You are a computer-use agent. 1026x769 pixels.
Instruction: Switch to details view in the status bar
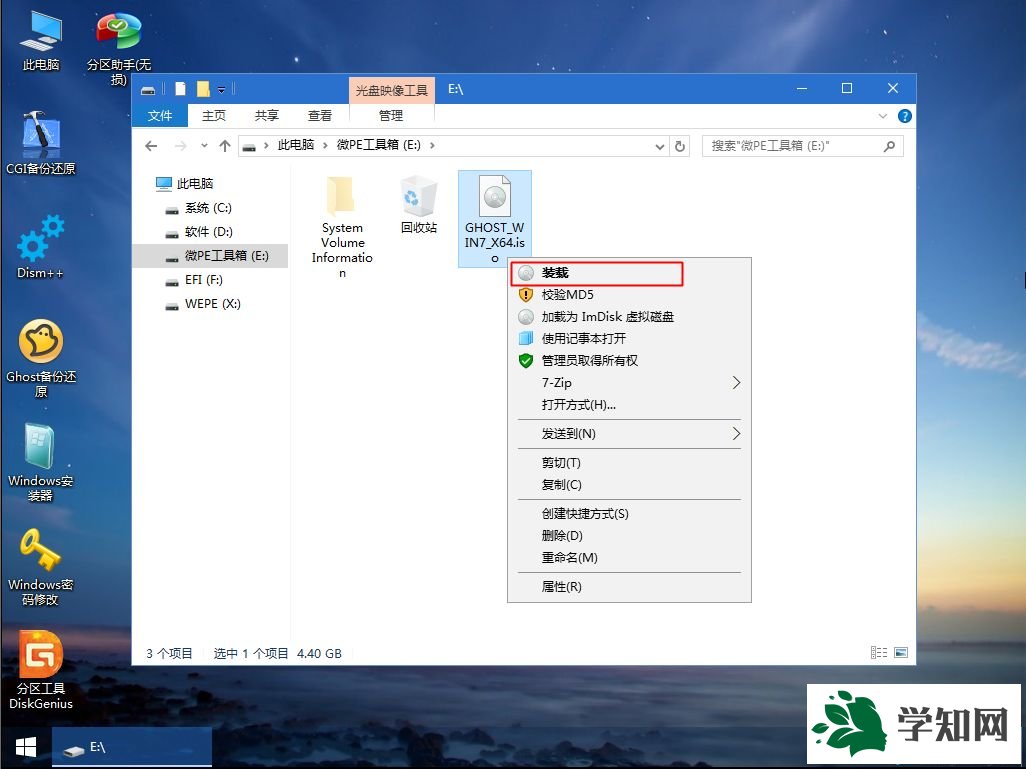tap(878, 652)
